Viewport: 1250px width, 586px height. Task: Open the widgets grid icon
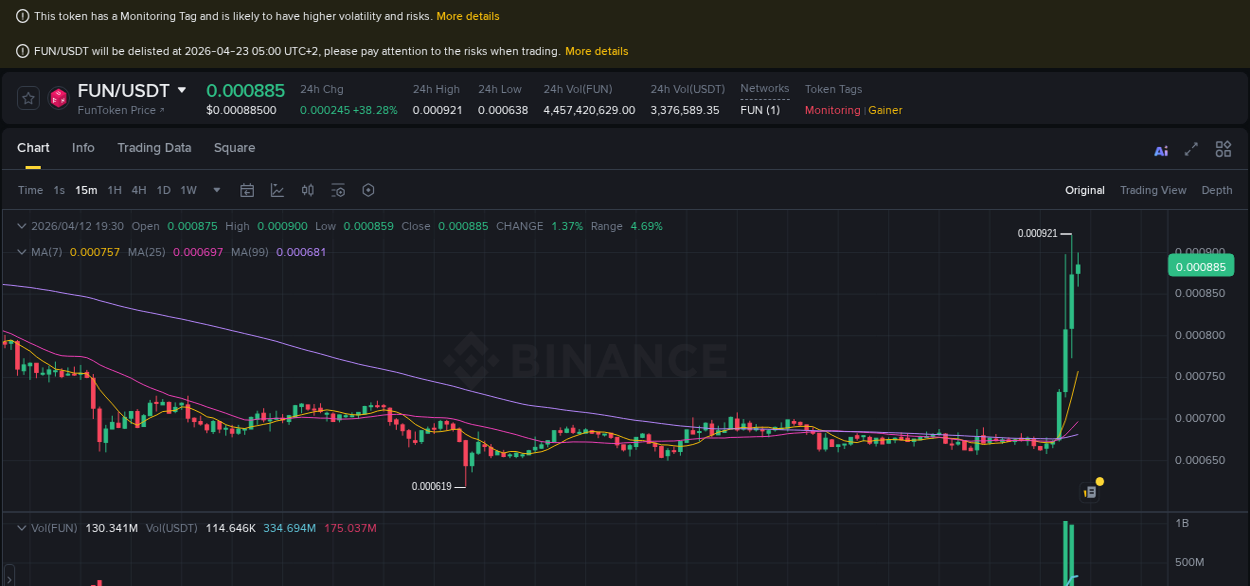[1223, 148]
